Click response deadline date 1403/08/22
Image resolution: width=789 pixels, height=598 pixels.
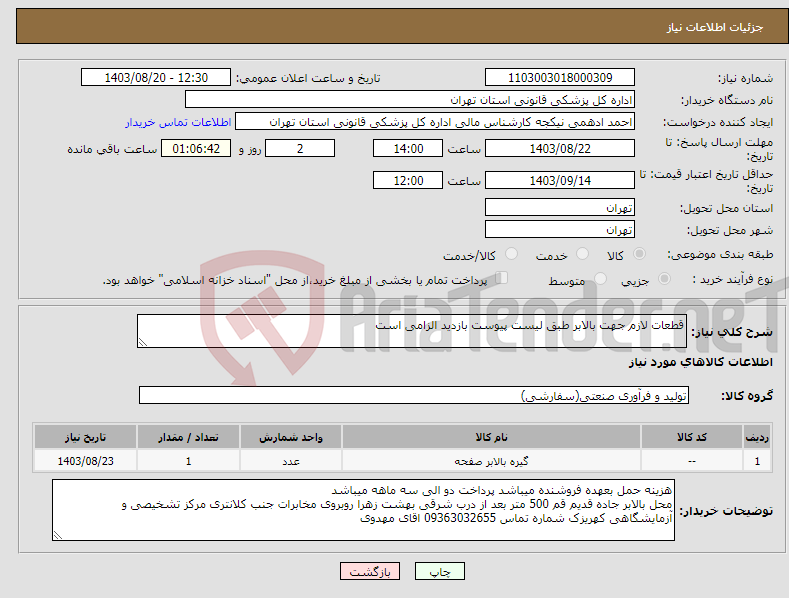[x=560, y=148]
